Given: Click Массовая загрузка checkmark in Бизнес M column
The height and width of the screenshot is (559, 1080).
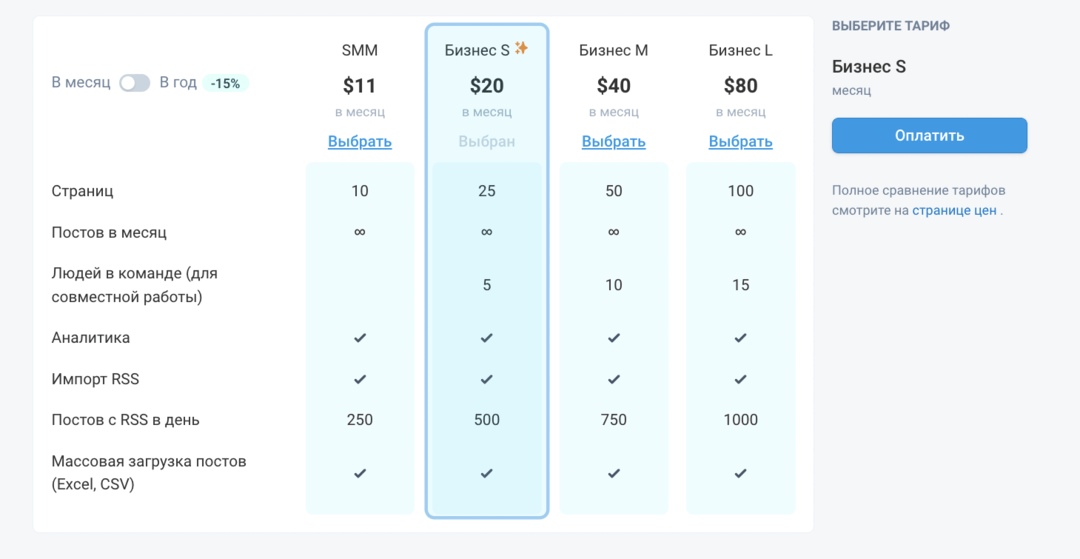Looking at the screenshot, I should 614,473.
